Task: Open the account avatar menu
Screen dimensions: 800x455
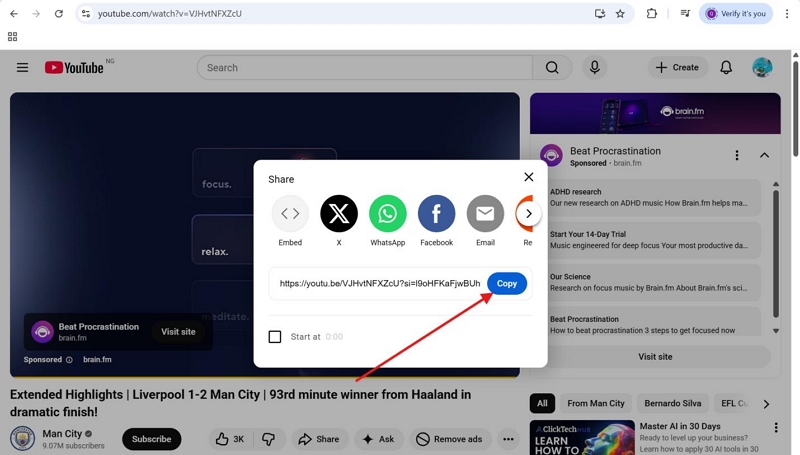Action: [x=762, y=67]
